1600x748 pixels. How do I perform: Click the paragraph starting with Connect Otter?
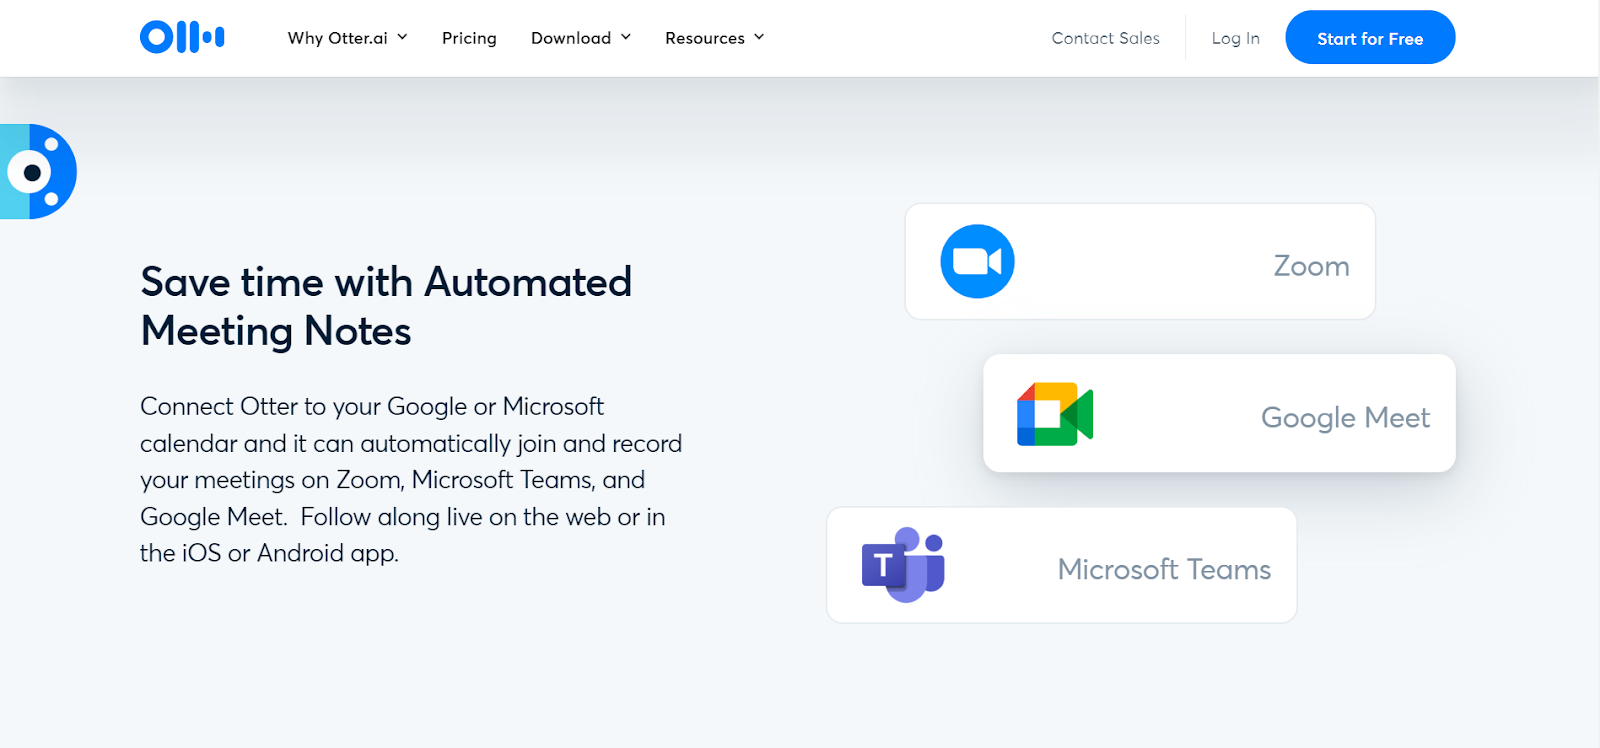click(x=411, y=480)
